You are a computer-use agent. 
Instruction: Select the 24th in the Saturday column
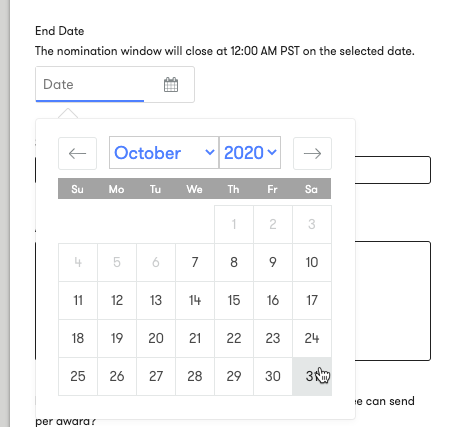[312, 338]
